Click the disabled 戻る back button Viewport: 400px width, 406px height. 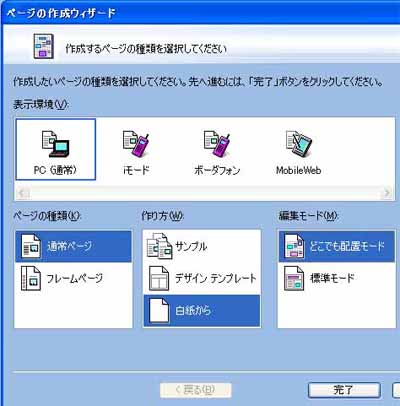click(196, 390)
